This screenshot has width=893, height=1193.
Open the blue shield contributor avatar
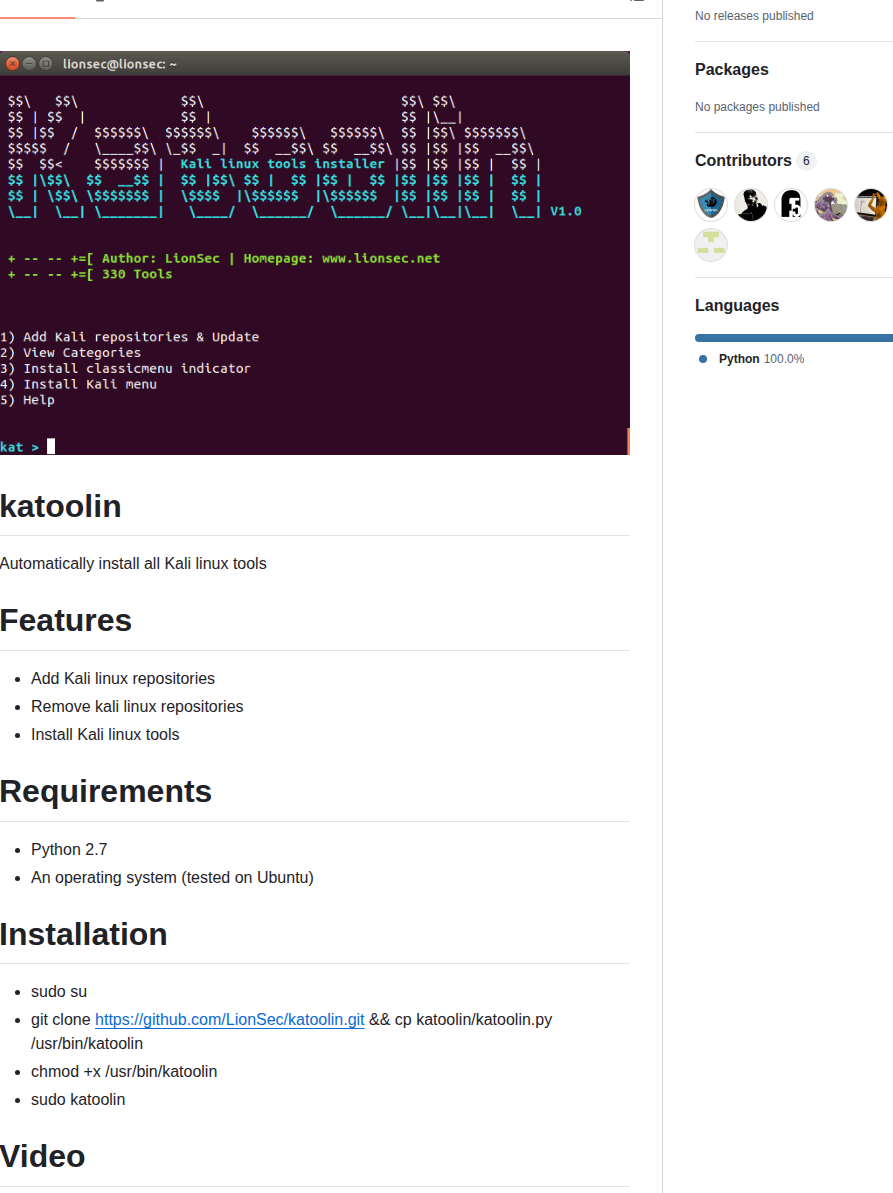(711, 205)
